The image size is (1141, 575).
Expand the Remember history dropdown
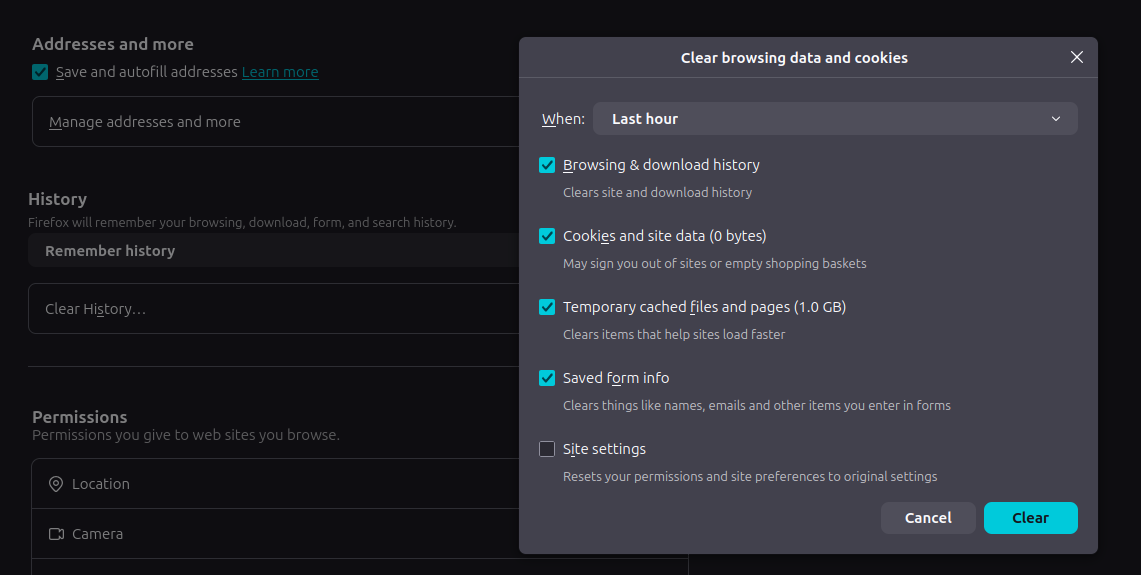click(270, 251)
